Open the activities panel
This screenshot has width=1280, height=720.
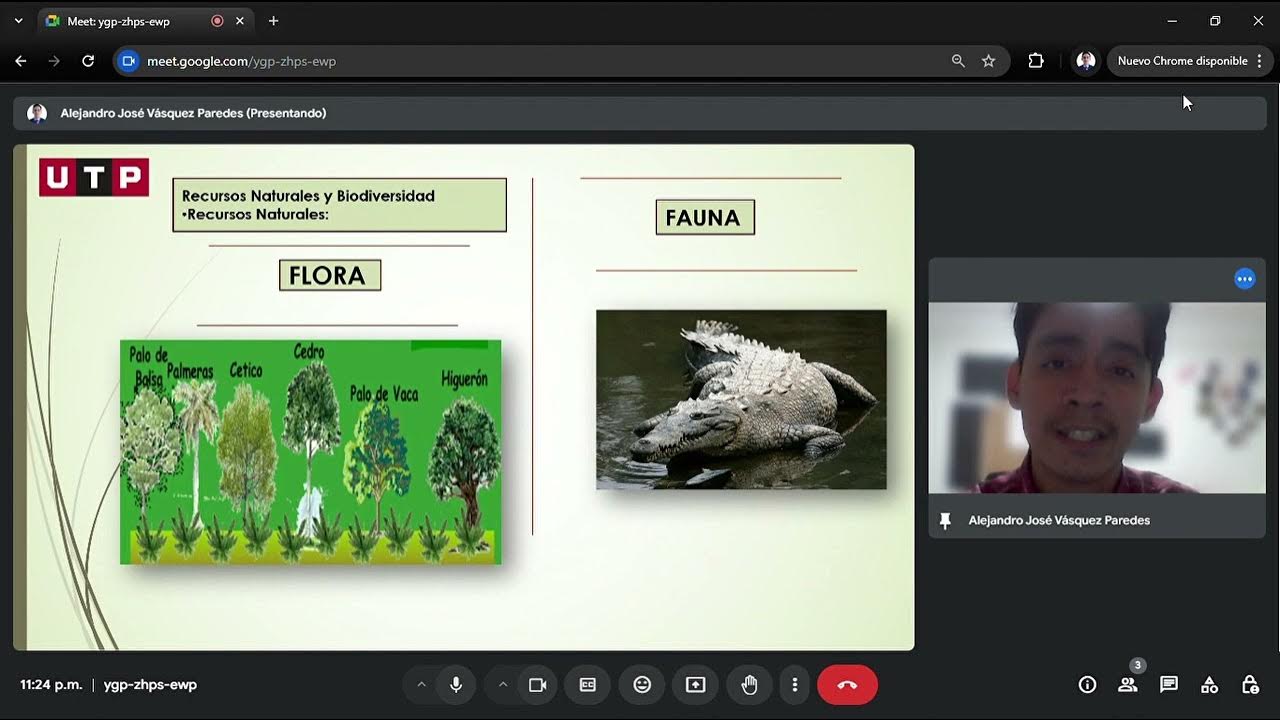coord(1209,685)
